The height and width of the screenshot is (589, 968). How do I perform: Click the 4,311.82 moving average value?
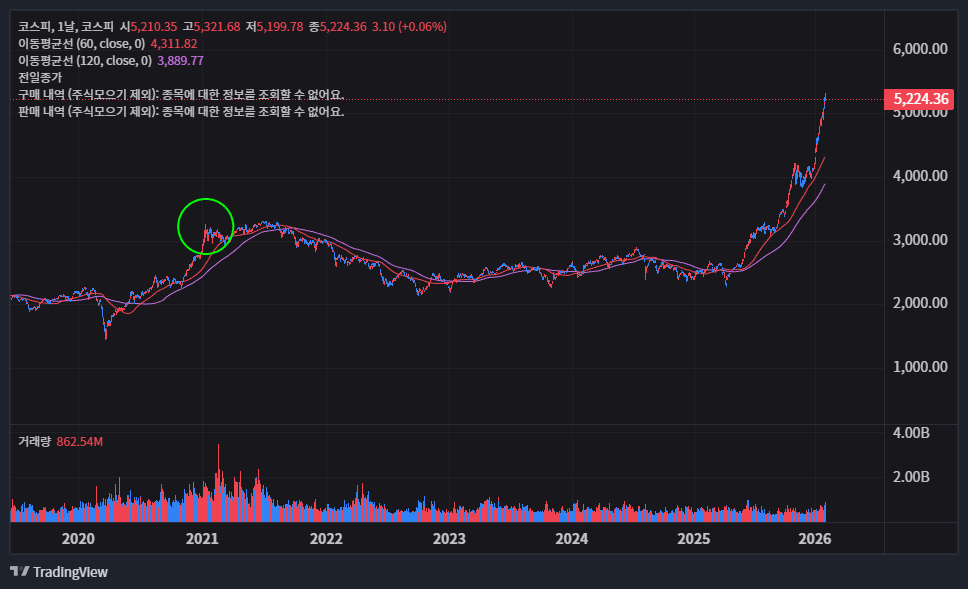(x=173, y=43)
